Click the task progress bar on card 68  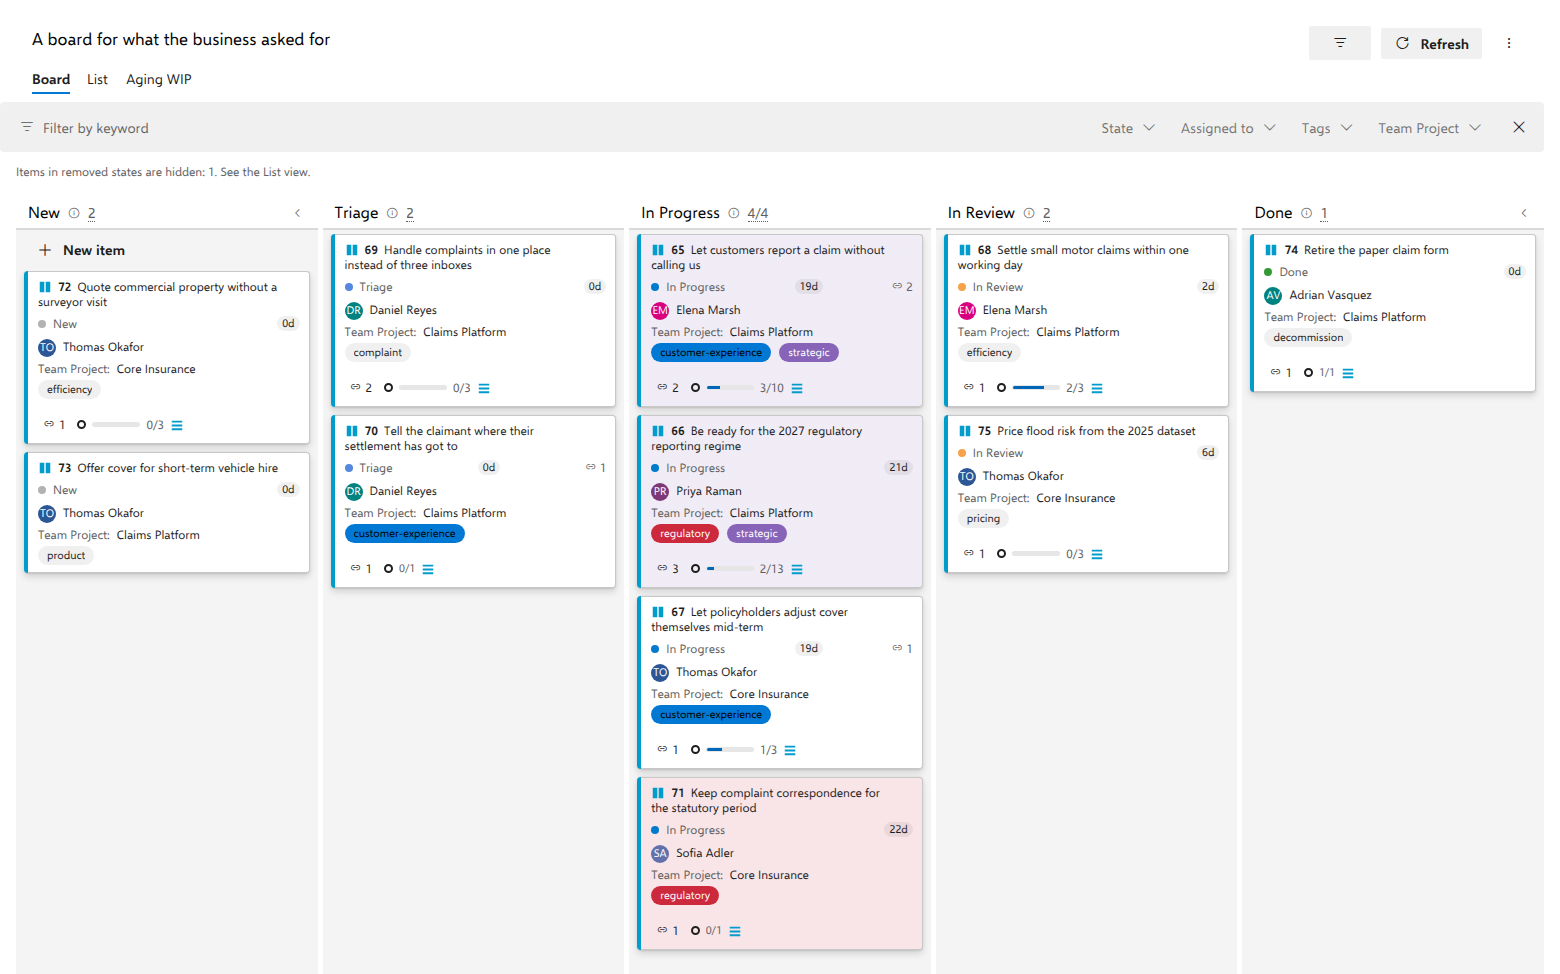click(1036, 387)
